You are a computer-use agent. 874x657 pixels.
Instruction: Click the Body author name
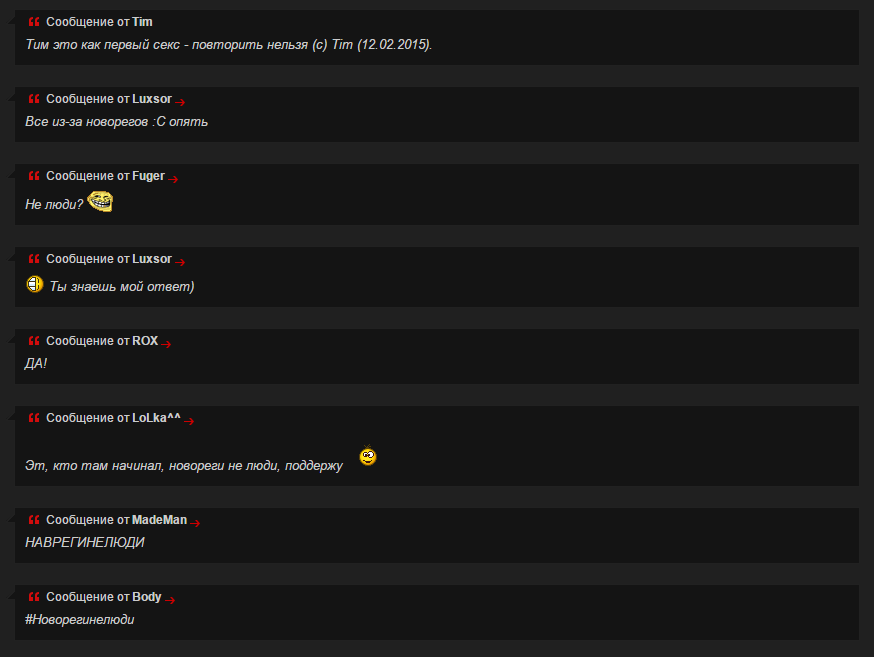[x=147, y=597]
